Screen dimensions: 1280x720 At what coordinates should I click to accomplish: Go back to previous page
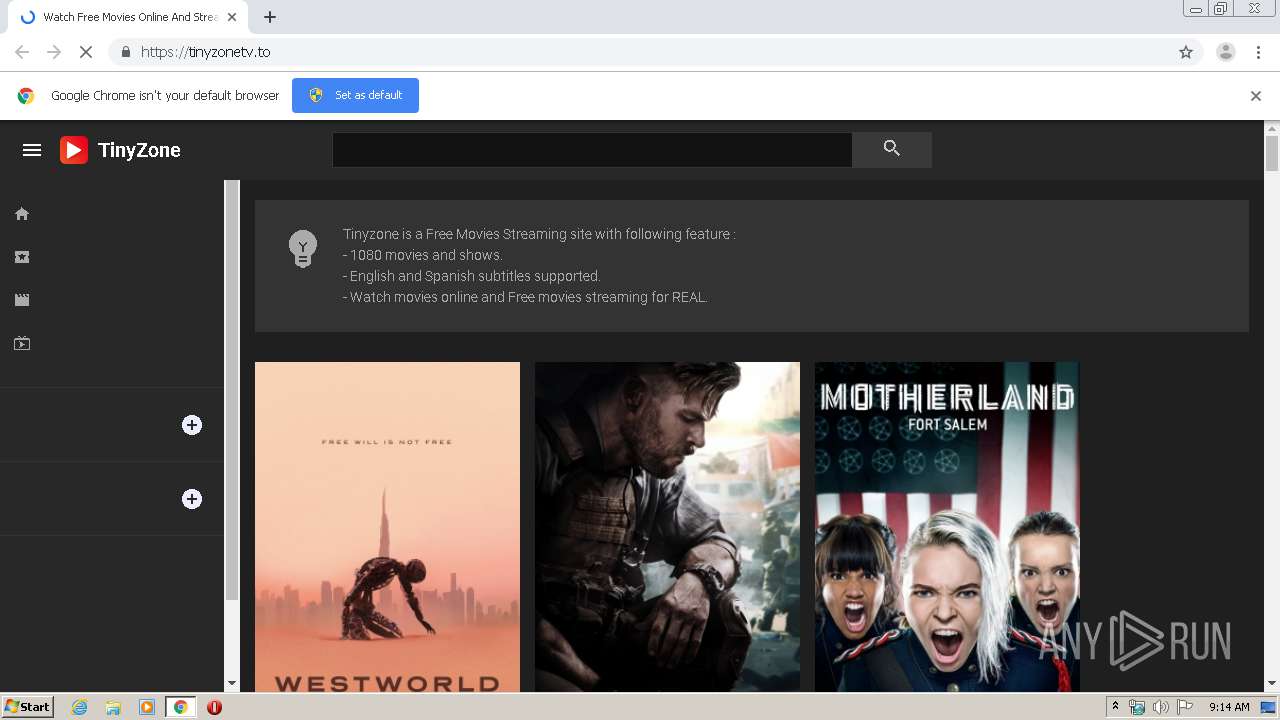[22, 52]
